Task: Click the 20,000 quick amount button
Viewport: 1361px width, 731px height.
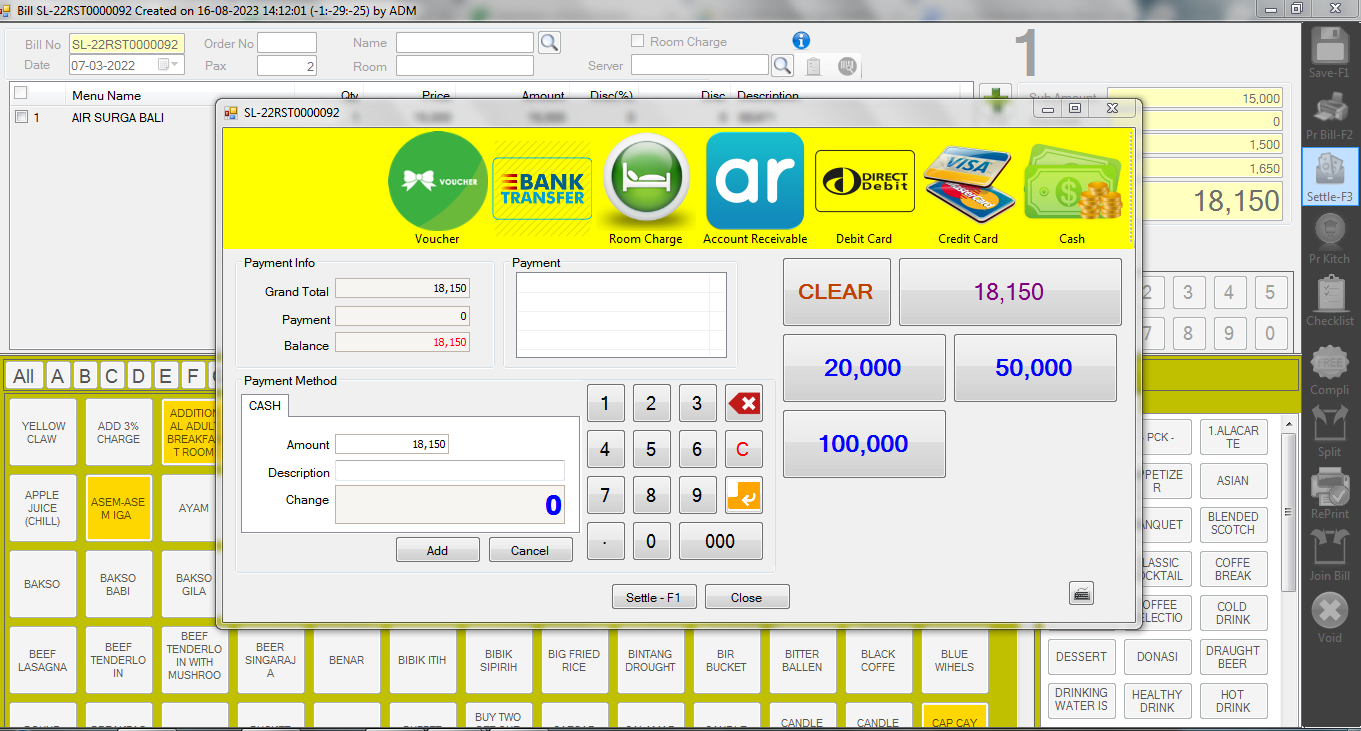Action: pyautogui.click(x=864, y=368)
